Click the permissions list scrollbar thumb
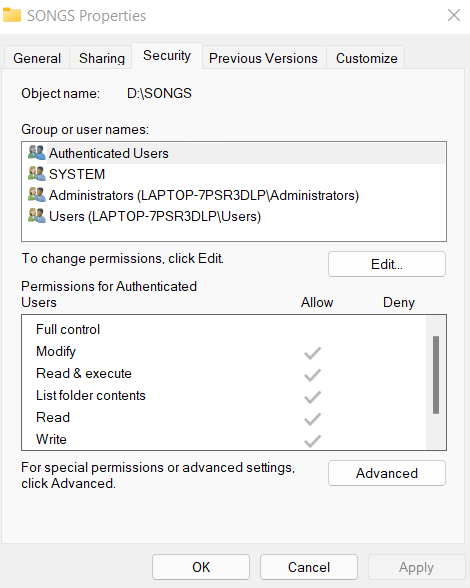The width and height of the screenshot is (470, 588). coord(436,375)
